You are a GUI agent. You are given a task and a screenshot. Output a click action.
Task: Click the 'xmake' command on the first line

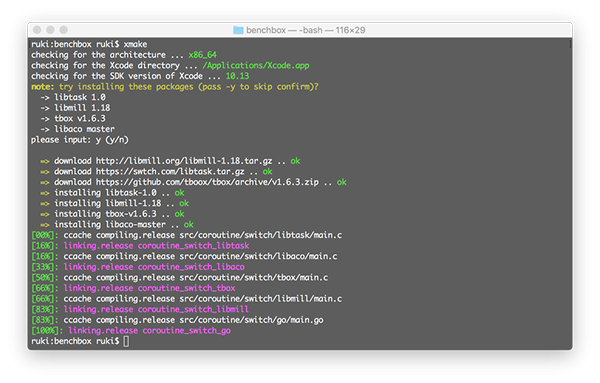click(x=135, y=44)
